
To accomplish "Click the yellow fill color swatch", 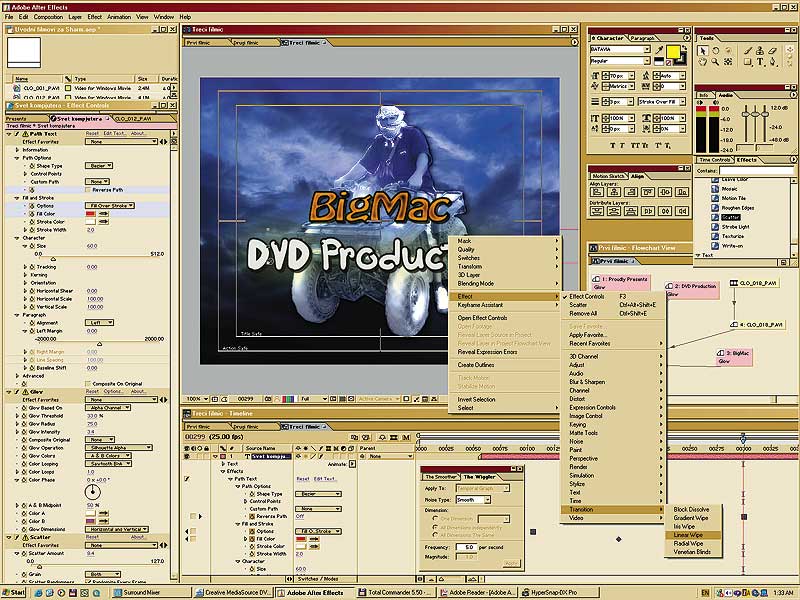I will tap(673, 52).
